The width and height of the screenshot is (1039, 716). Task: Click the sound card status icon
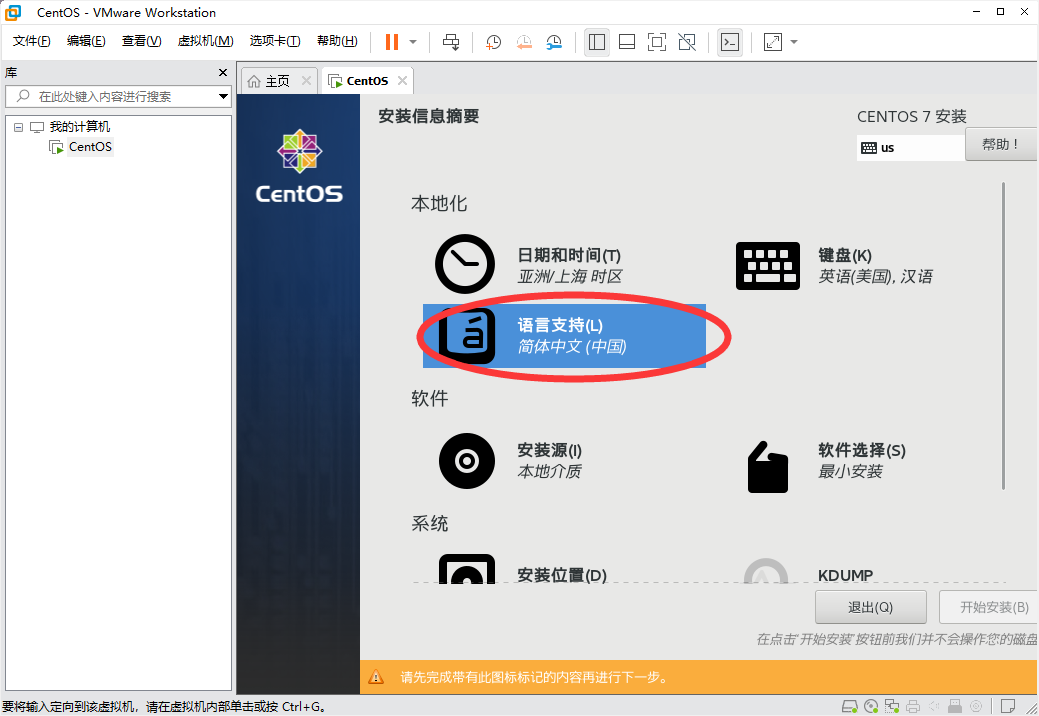point(934,706)
